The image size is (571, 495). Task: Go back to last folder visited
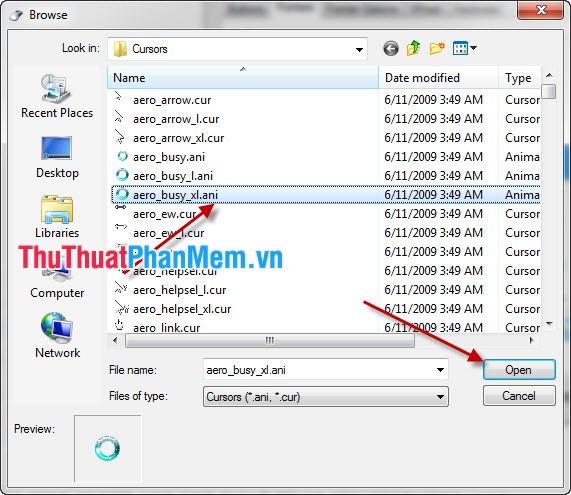391,48
